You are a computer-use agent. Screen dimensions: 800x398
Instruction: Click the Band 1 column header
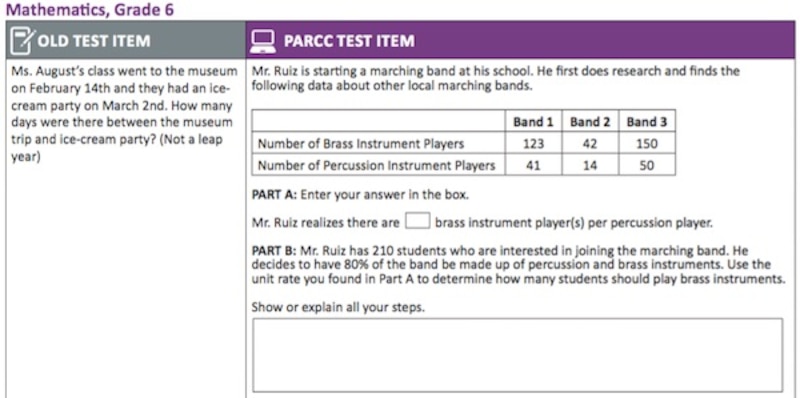533,121
